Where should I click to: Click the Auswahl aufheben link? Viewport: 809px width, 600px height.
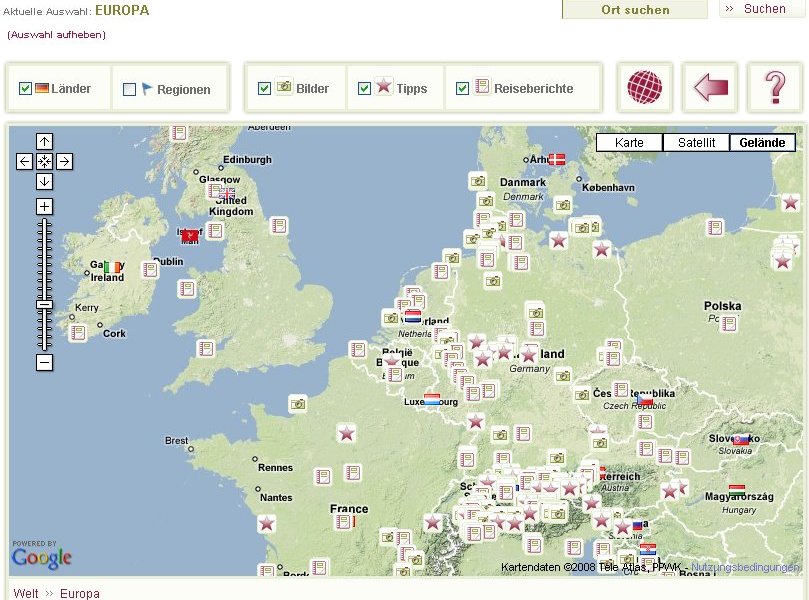[56, 35]
